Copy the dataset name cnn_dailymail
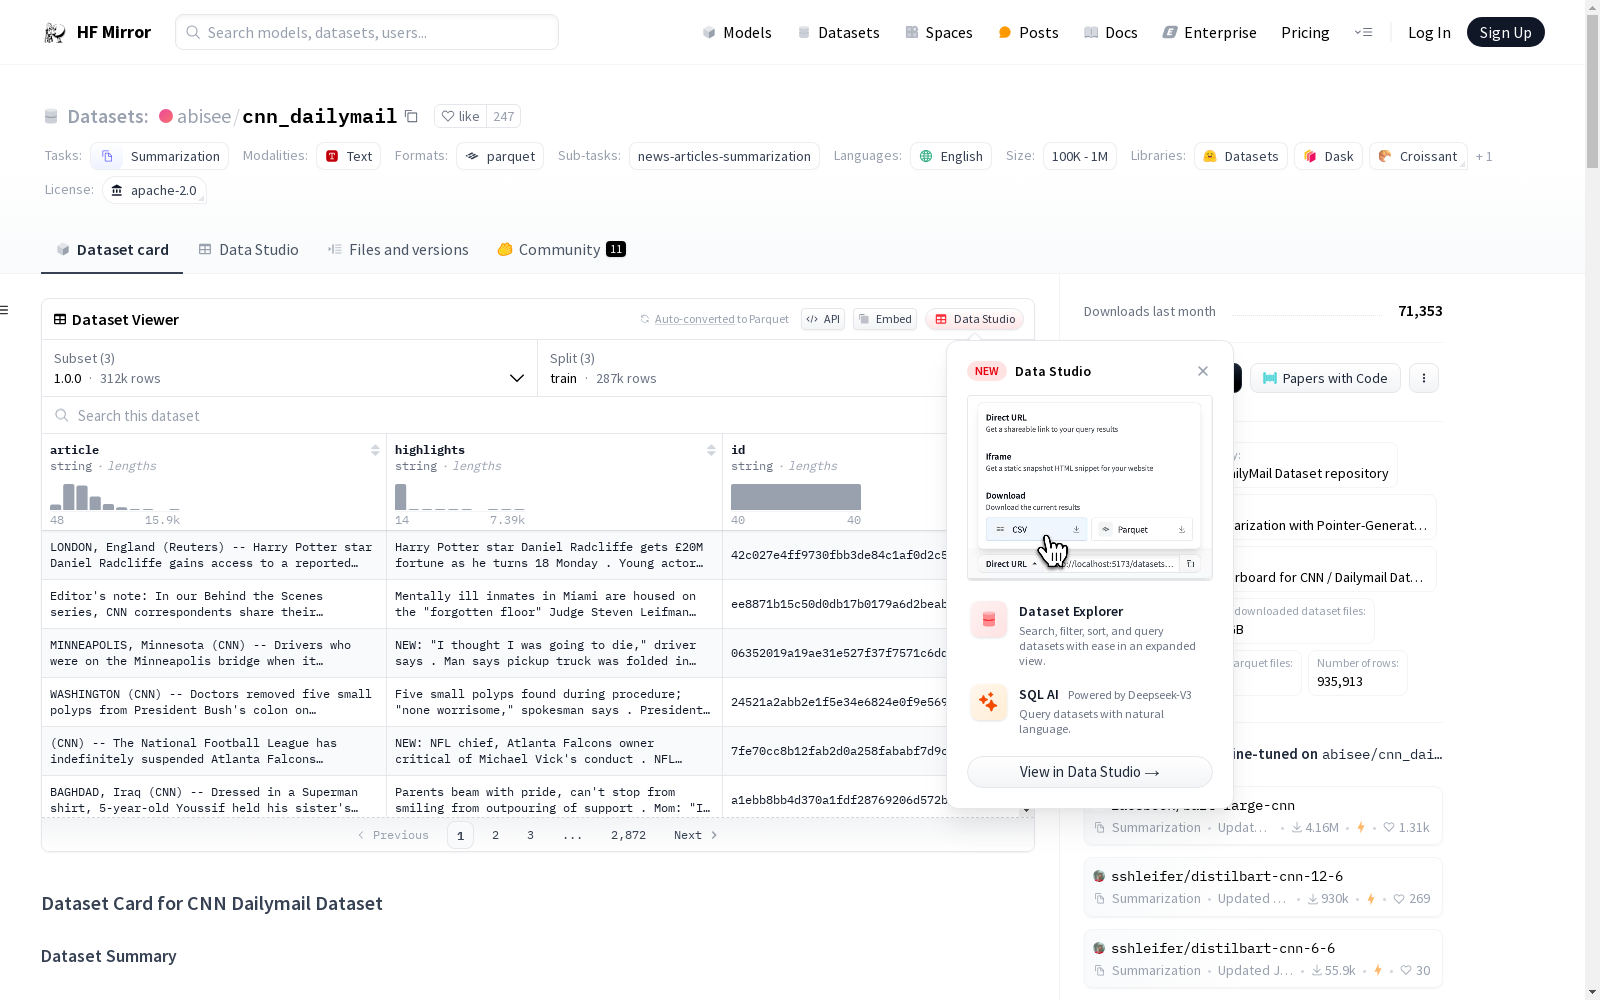 click(x=411, y=116)
